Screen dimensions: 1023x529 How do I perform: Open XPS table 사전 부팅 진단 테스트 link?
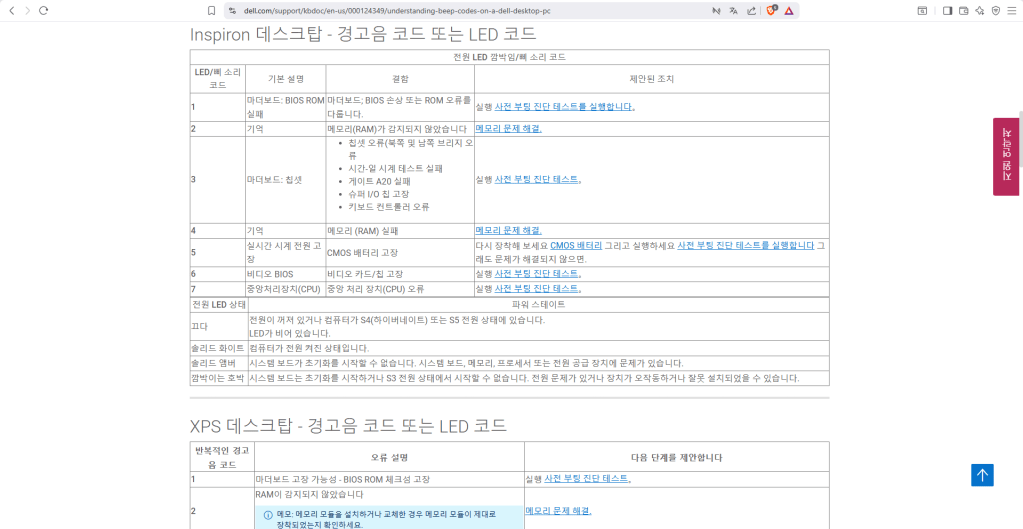coord(586,479)
